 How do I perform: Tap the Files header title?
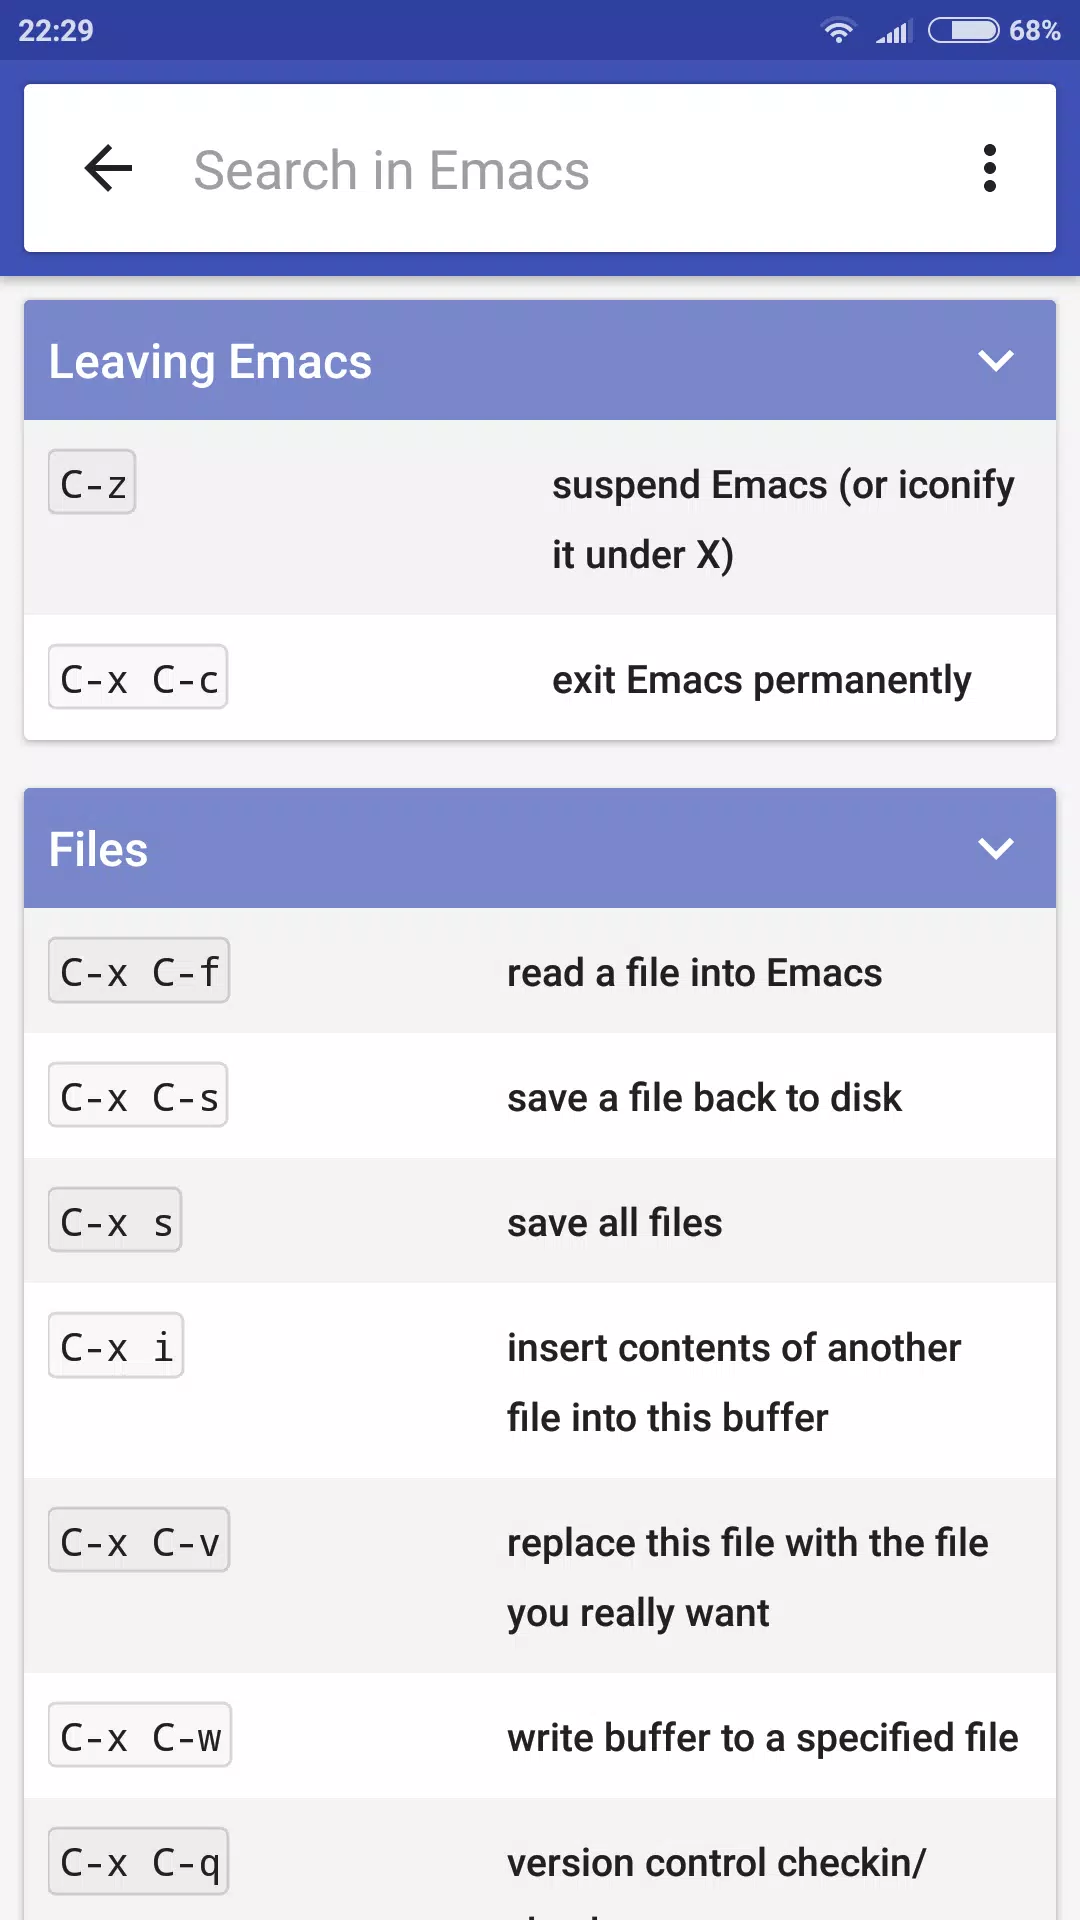tap(98, 849)
